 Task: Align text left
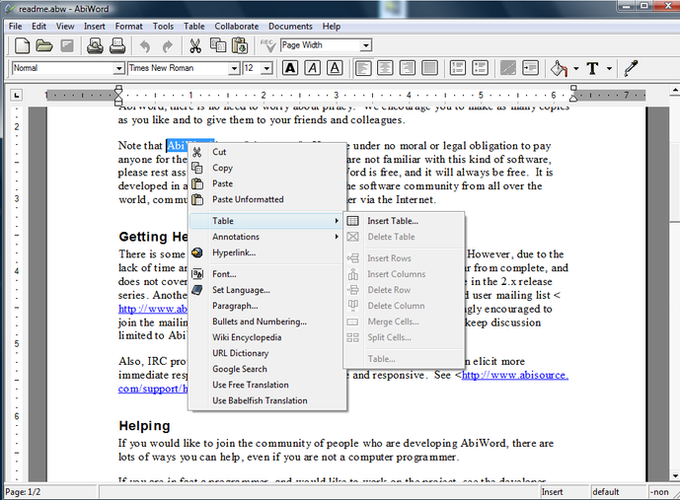pyautogui.click(x=363, y=68)
